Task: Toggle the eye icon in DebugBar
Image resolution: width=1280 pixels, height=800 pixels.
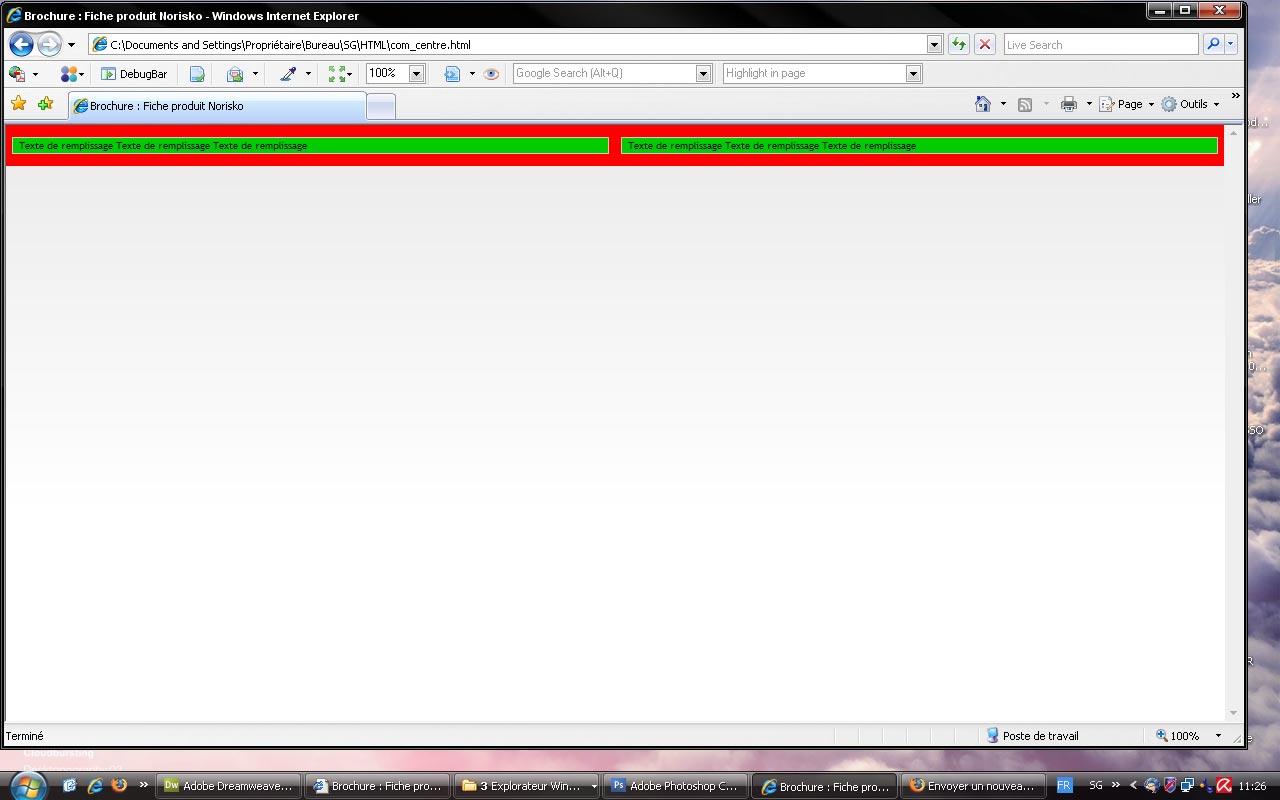Action: tap(491, 74)
